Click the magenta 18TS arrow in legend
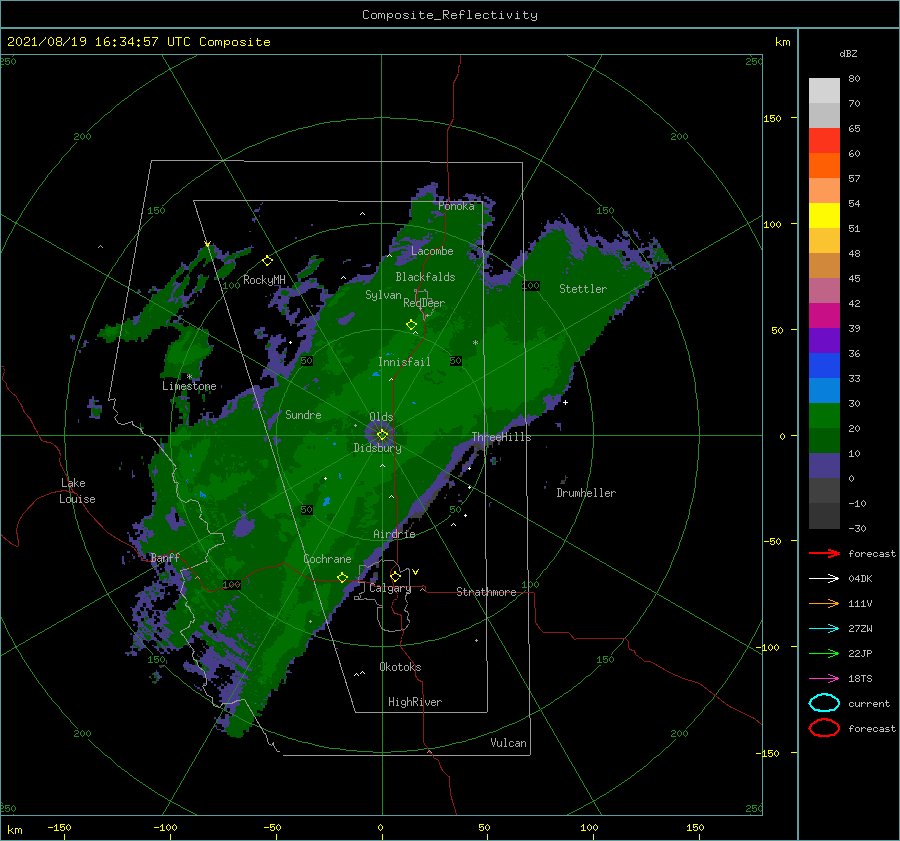Image resolution: width=900 pixels, height=841 pixels. (x=824, y=679)
